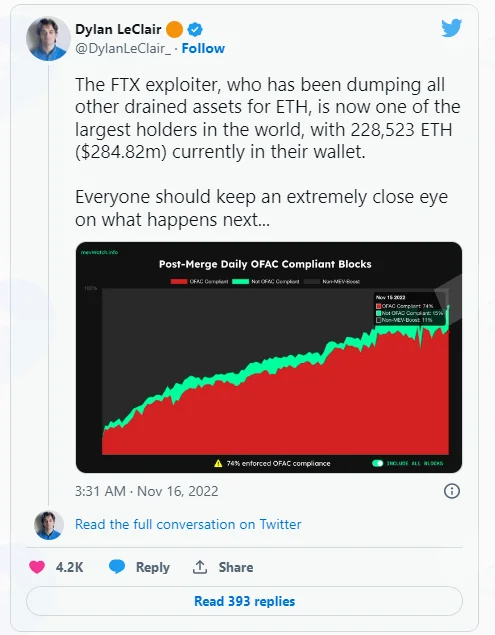Open Read 393 replies button
This screenshot has width=495, height=635.
(244, 601)
